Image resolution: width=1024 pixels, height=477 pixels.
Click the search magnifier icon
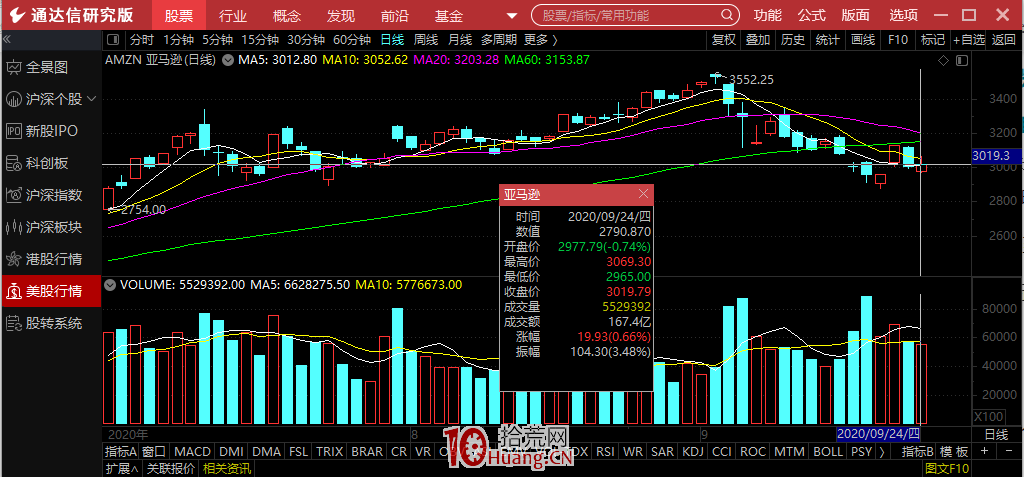pyautogui.click(x=726, y=15)
